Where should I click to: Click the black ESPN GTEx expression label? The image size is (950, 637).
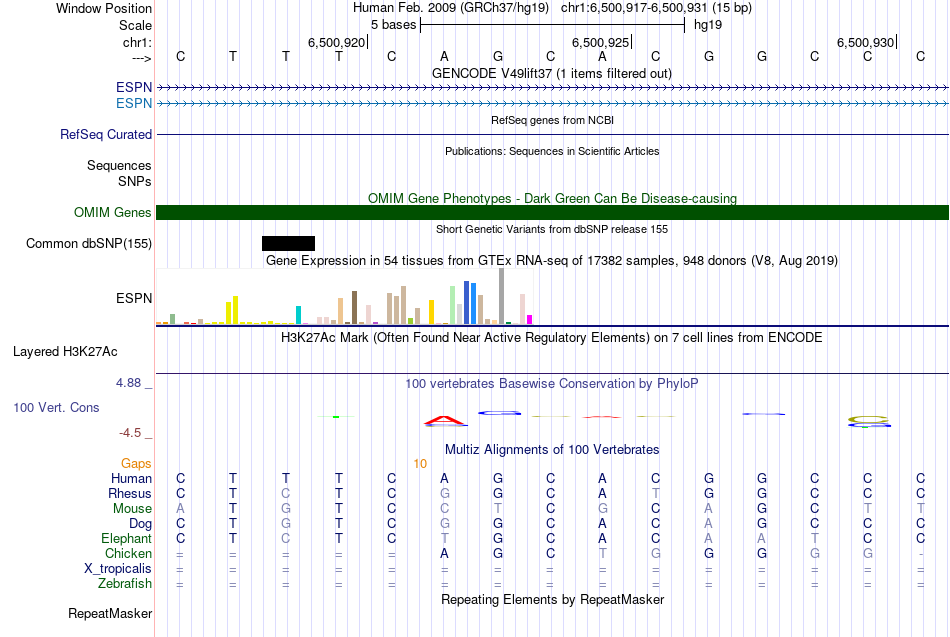pyautogui.click(x=134, y=298)
